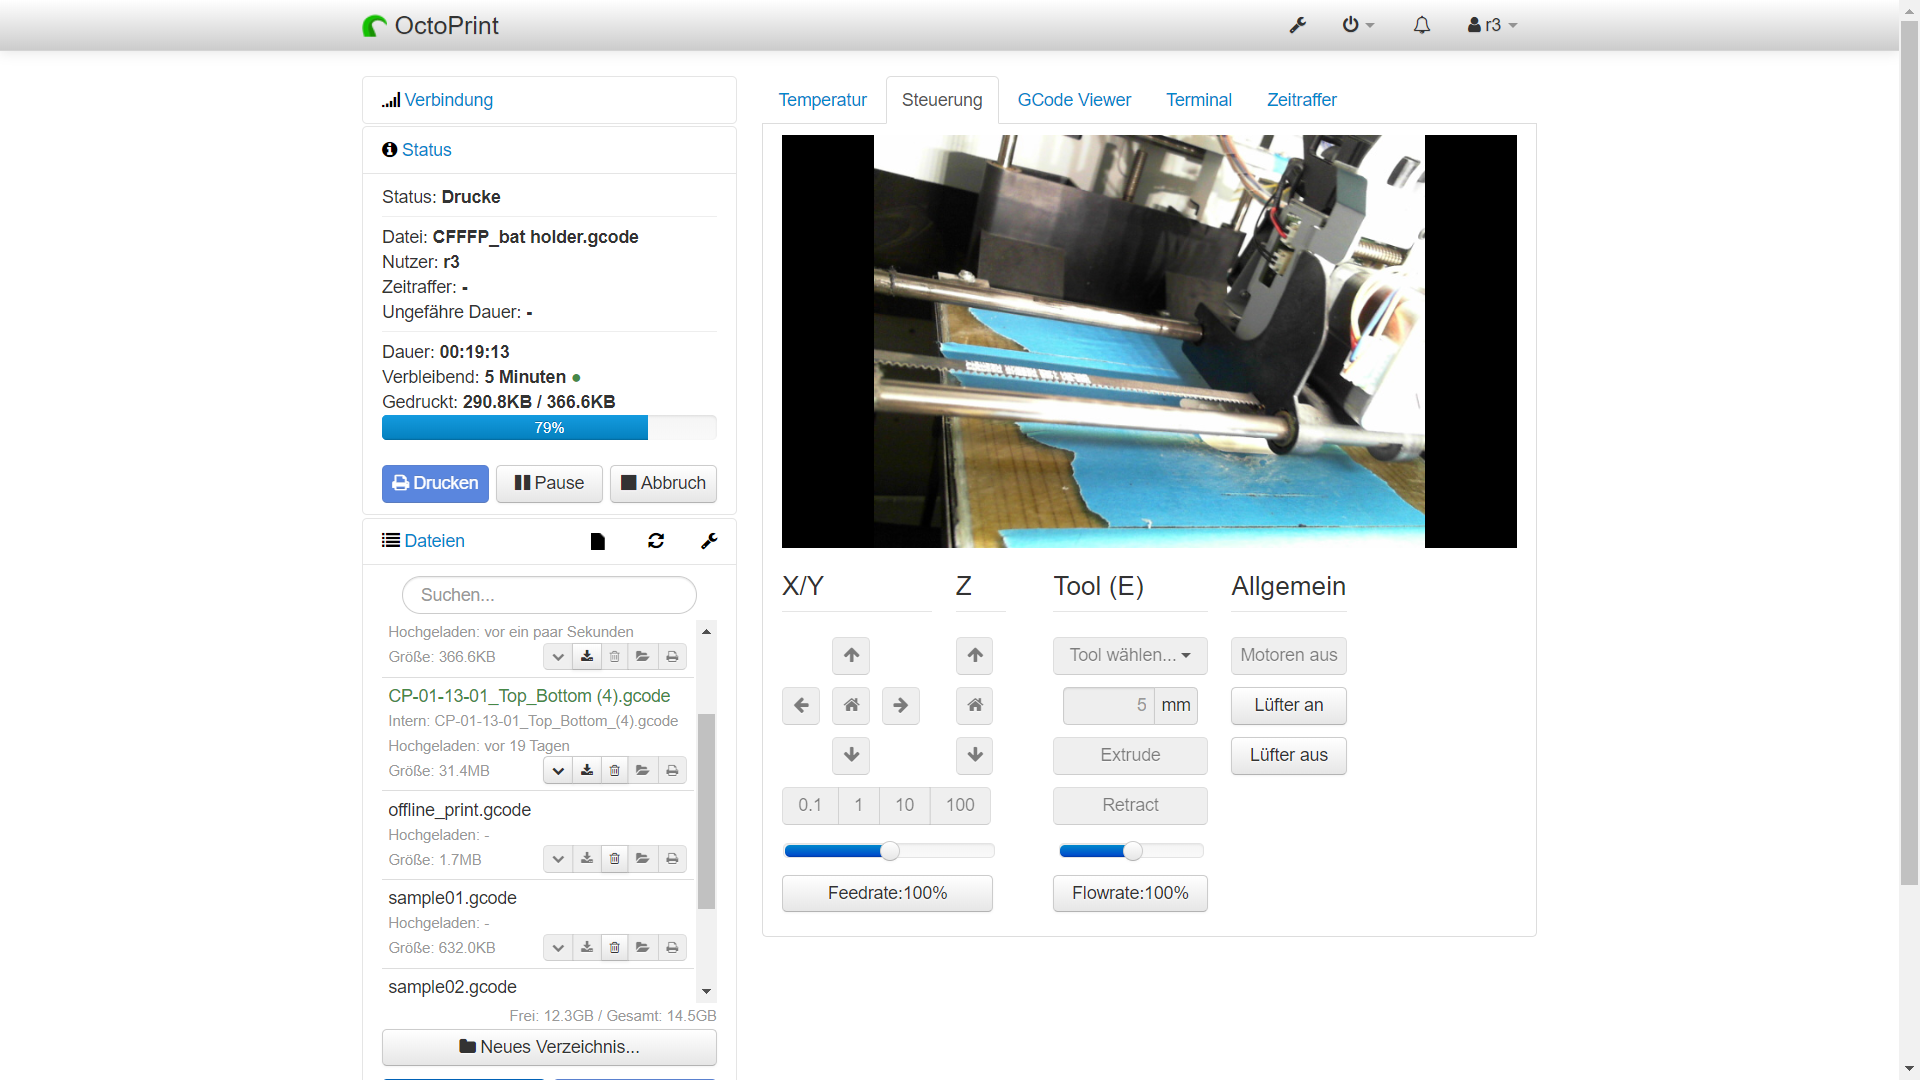Delete offline_print.gcode with the trash icon
This screenshot has width=1920, height=1080.
614,858
